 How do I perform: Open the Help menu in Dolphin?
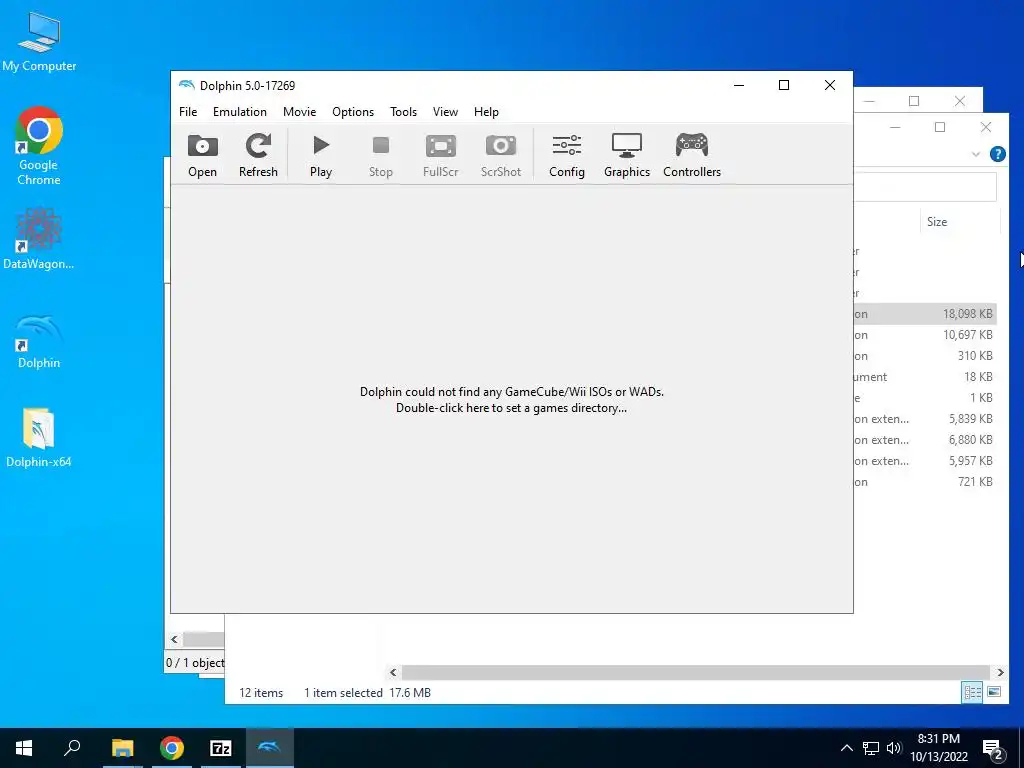pyautogui.click(x=487, y=112)
